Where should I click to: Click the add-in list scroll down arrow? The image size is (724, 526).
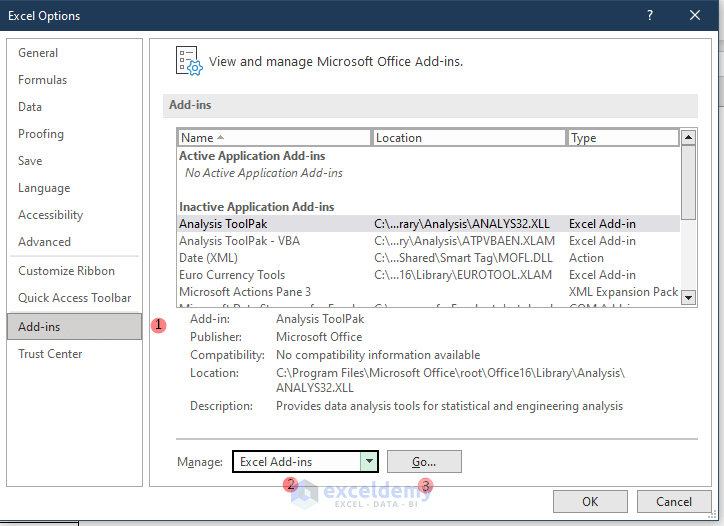(x=688, y=297)
